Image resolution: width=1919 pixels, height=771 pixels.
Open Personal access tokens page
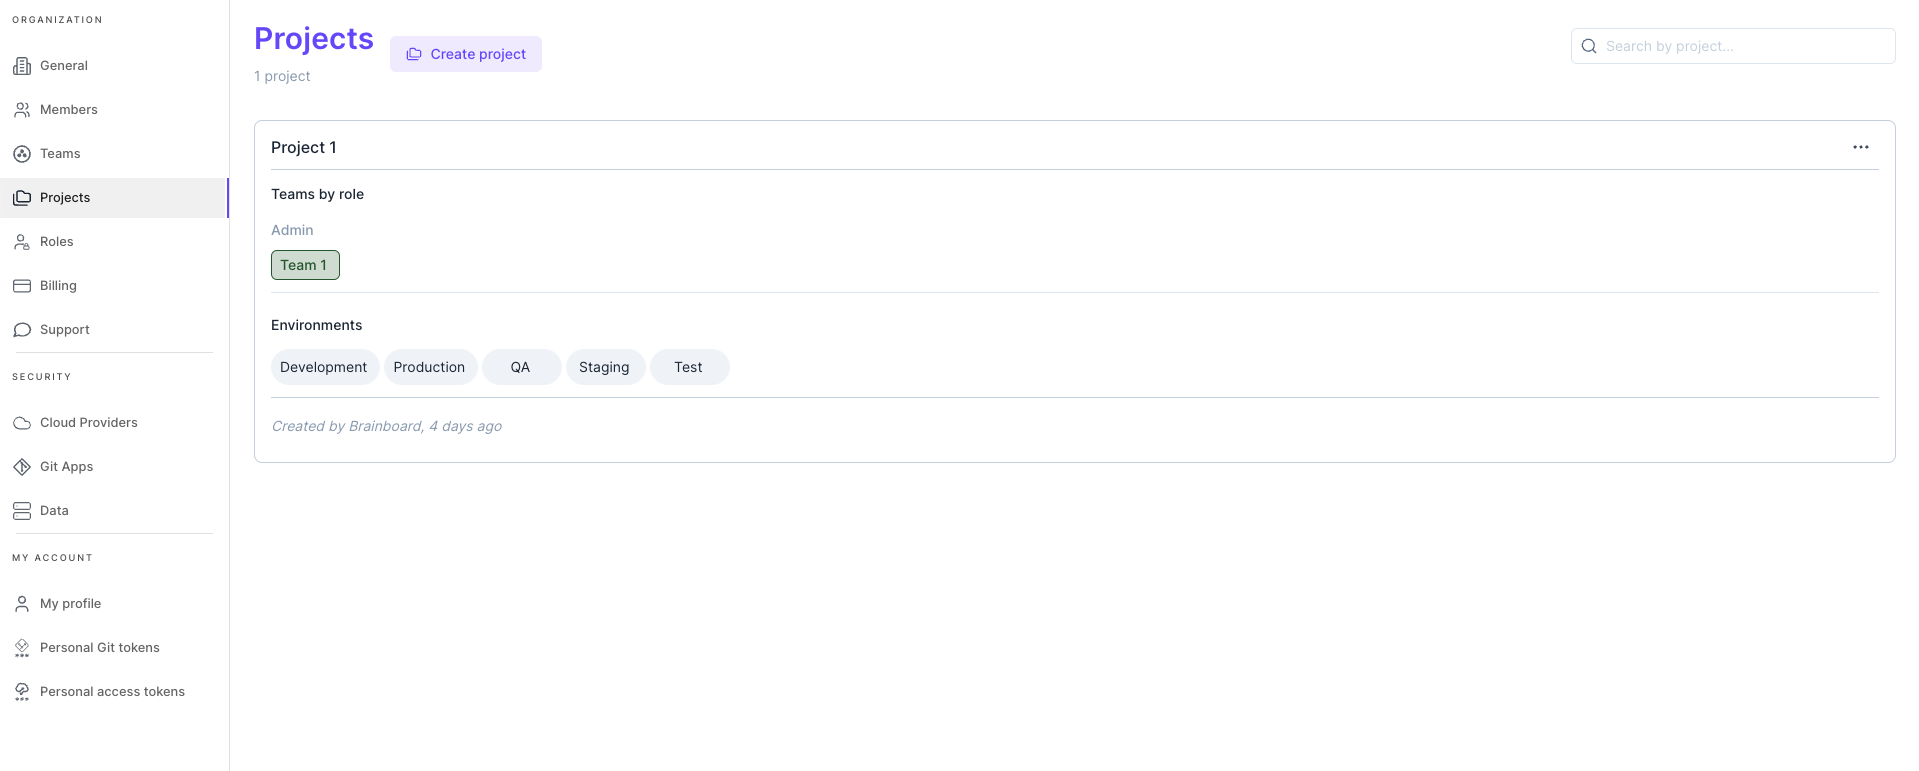(112, 692)
